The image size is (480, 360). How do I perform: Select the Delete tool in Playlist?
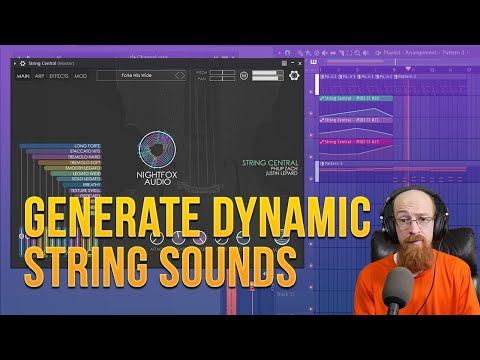point(317,53)
